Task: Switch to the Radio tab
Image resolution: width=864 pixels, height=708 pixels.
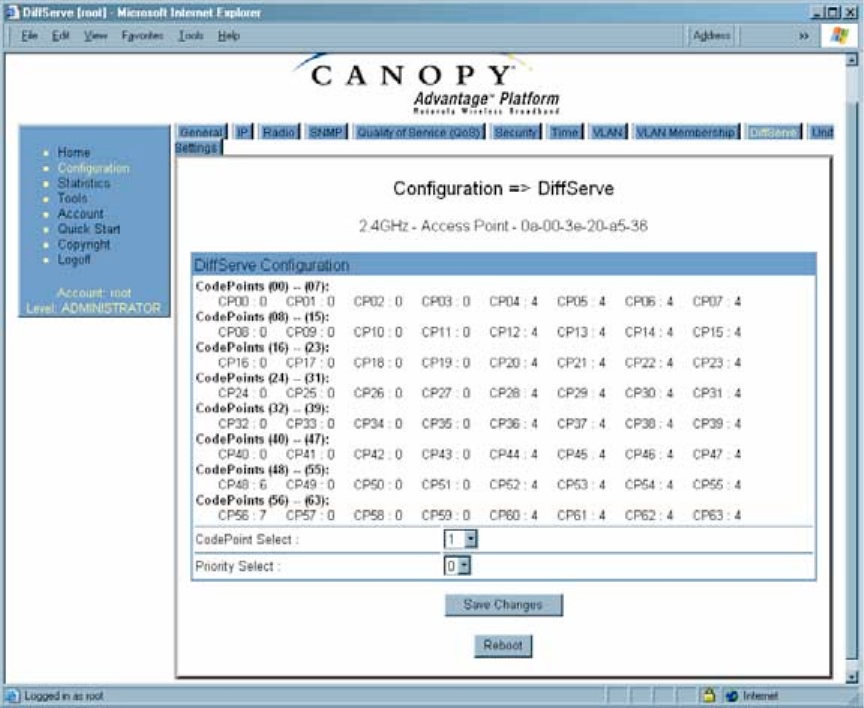Action: point(279,132)
